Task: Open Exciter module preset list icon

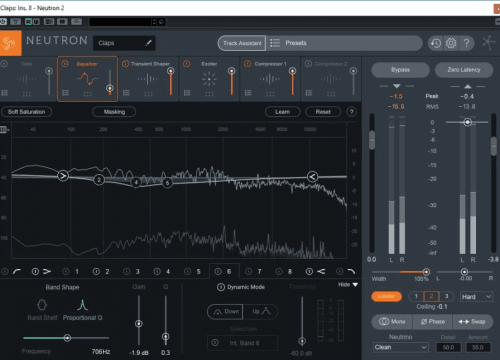Action: (187, 93)
